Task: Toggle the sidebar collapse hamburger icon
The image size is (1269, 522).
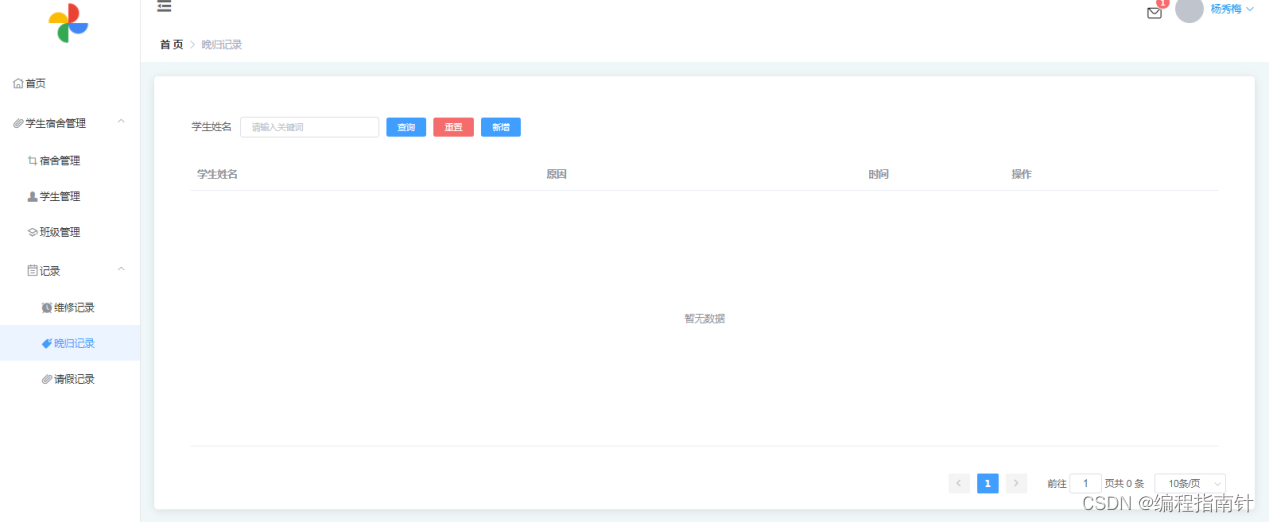Action: point(165,6)
